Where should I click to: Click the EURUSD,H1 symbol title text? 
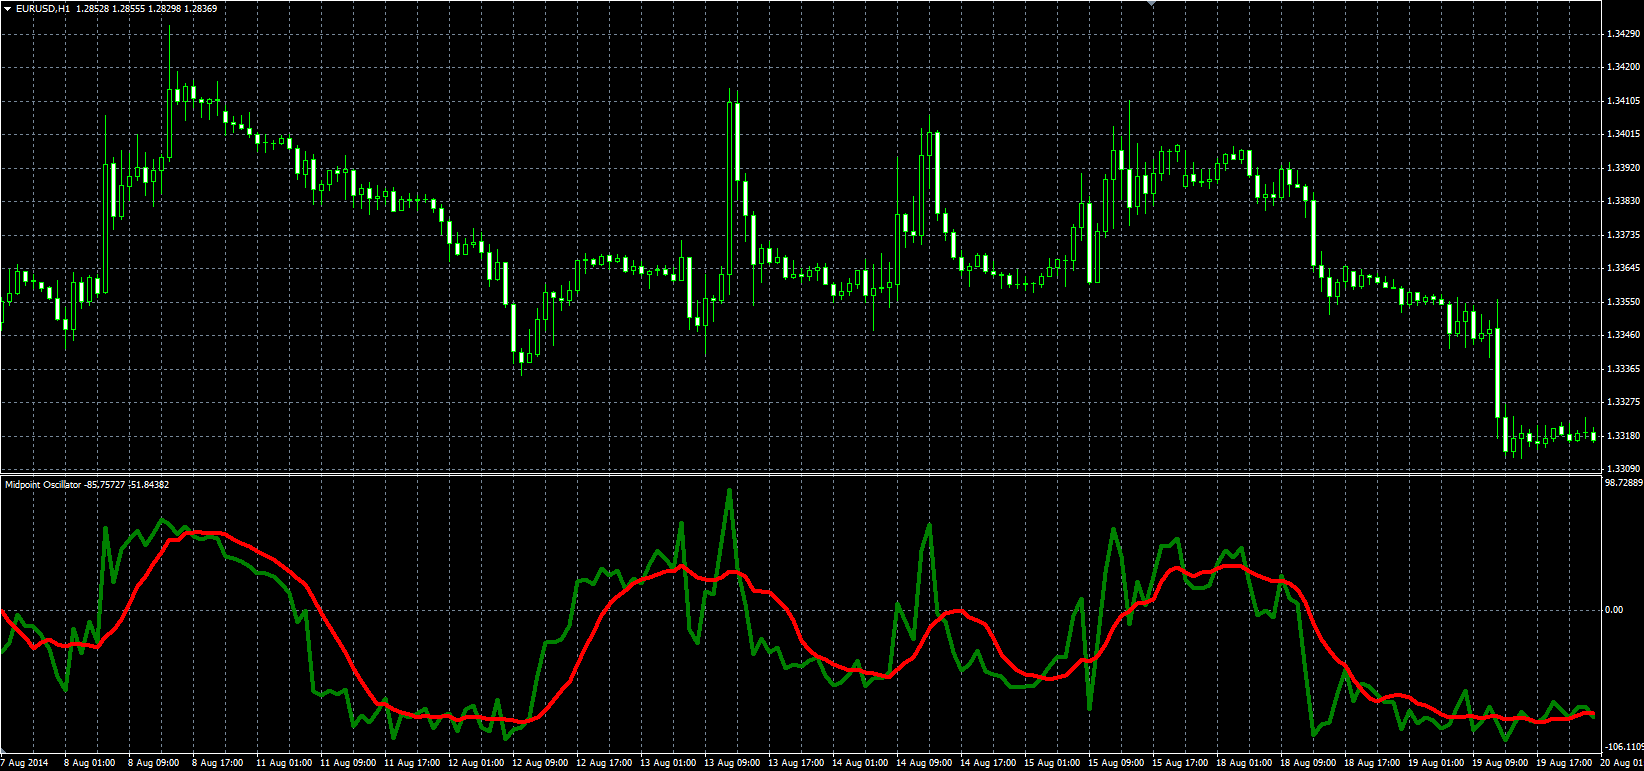pyautogui.click(x=43, y=9)
